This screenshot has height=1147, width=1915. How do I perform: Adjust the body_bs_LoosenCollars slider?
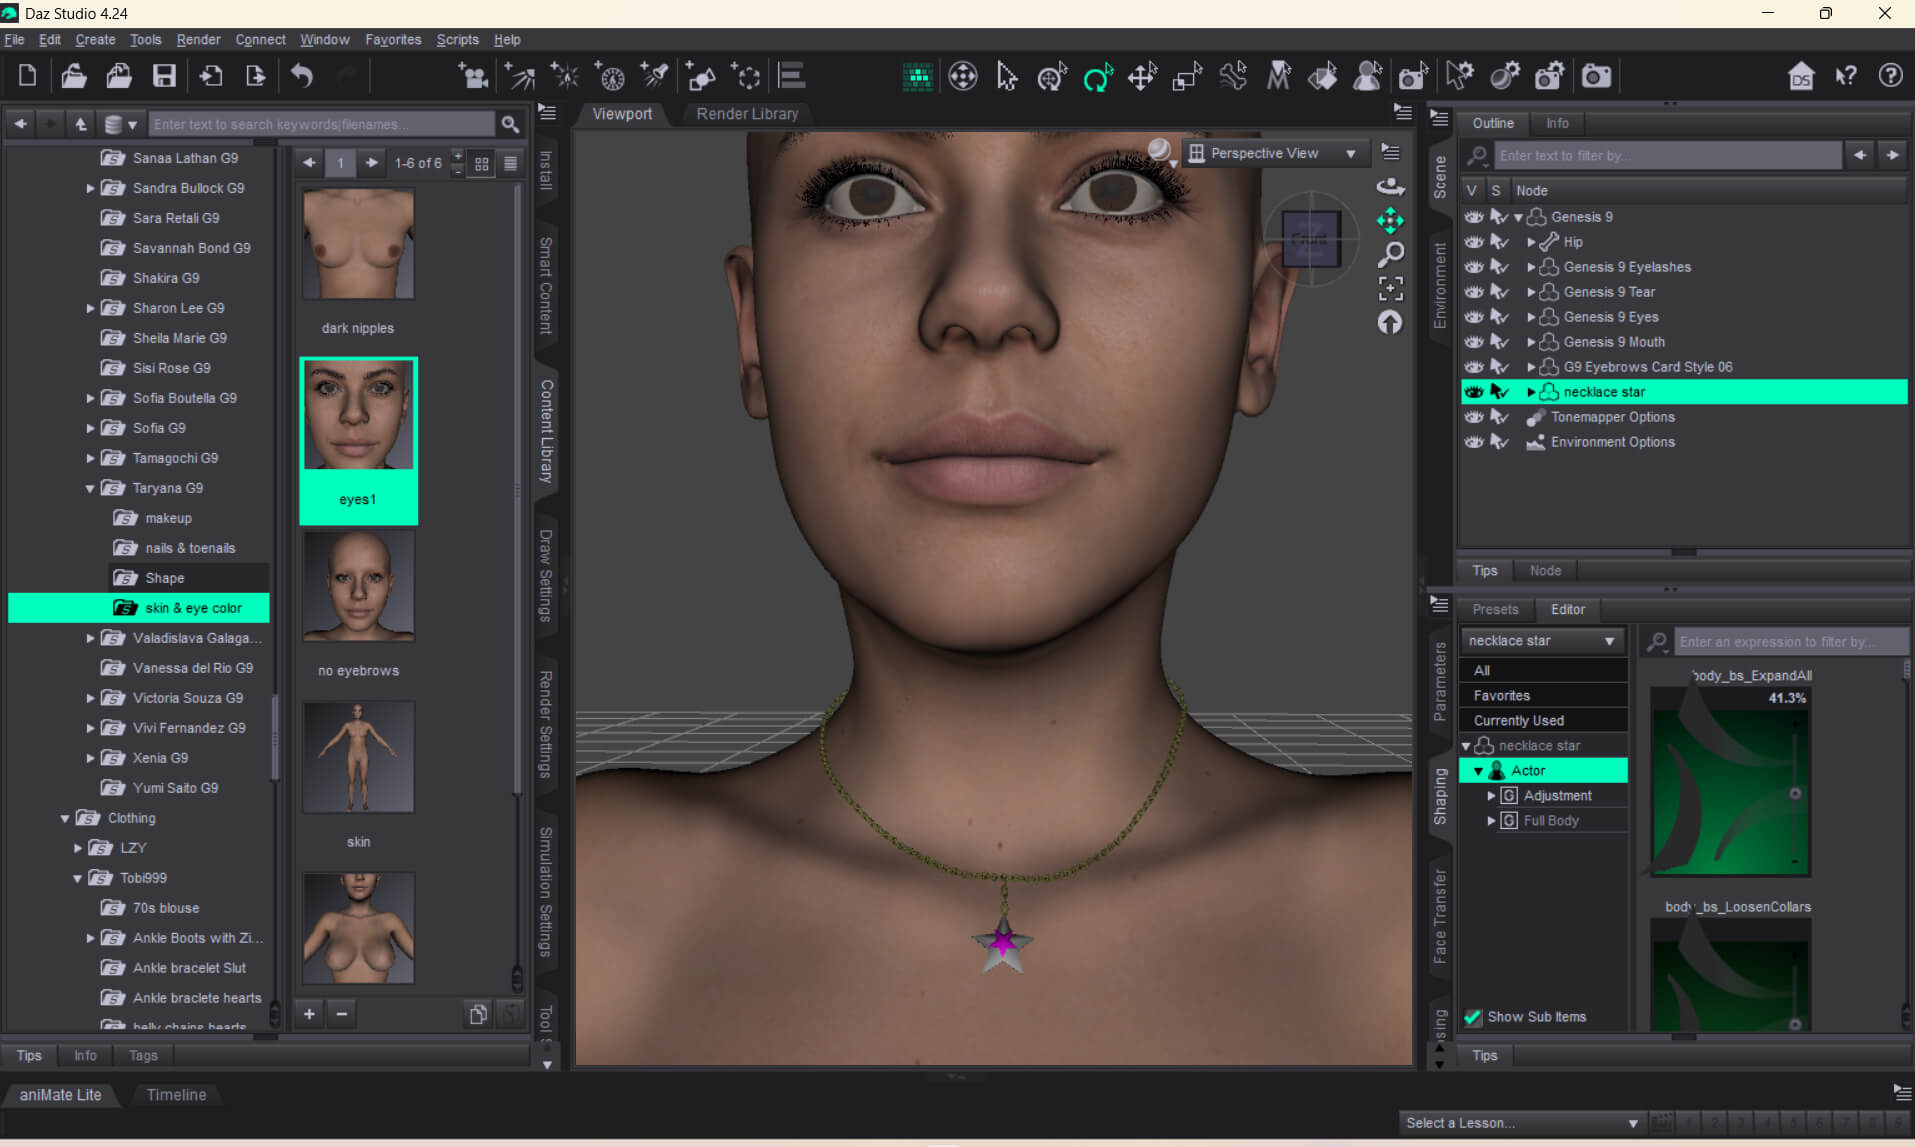(1794, 1024)
